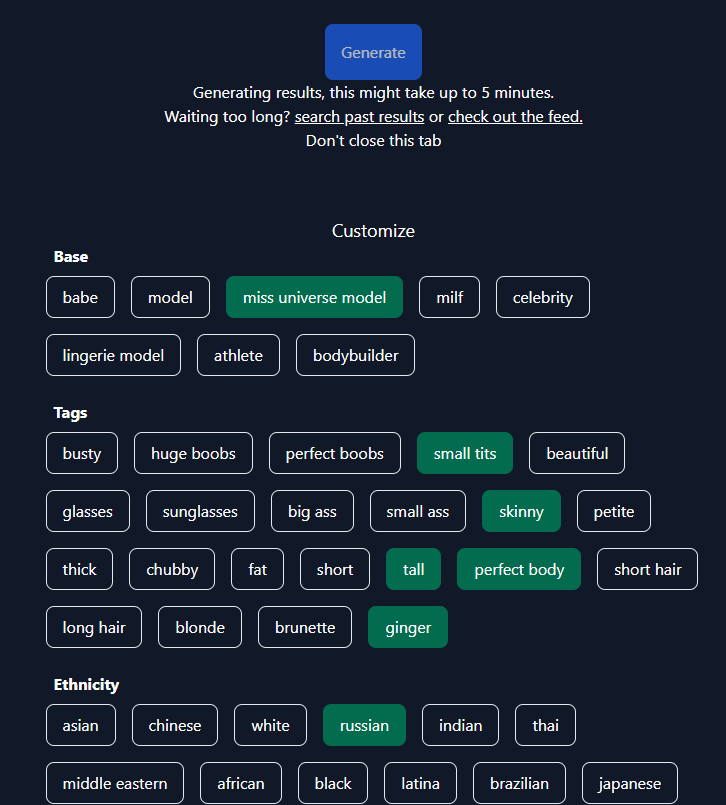
Task: Toggle the glasses tag on
Action: pos(88,511)
